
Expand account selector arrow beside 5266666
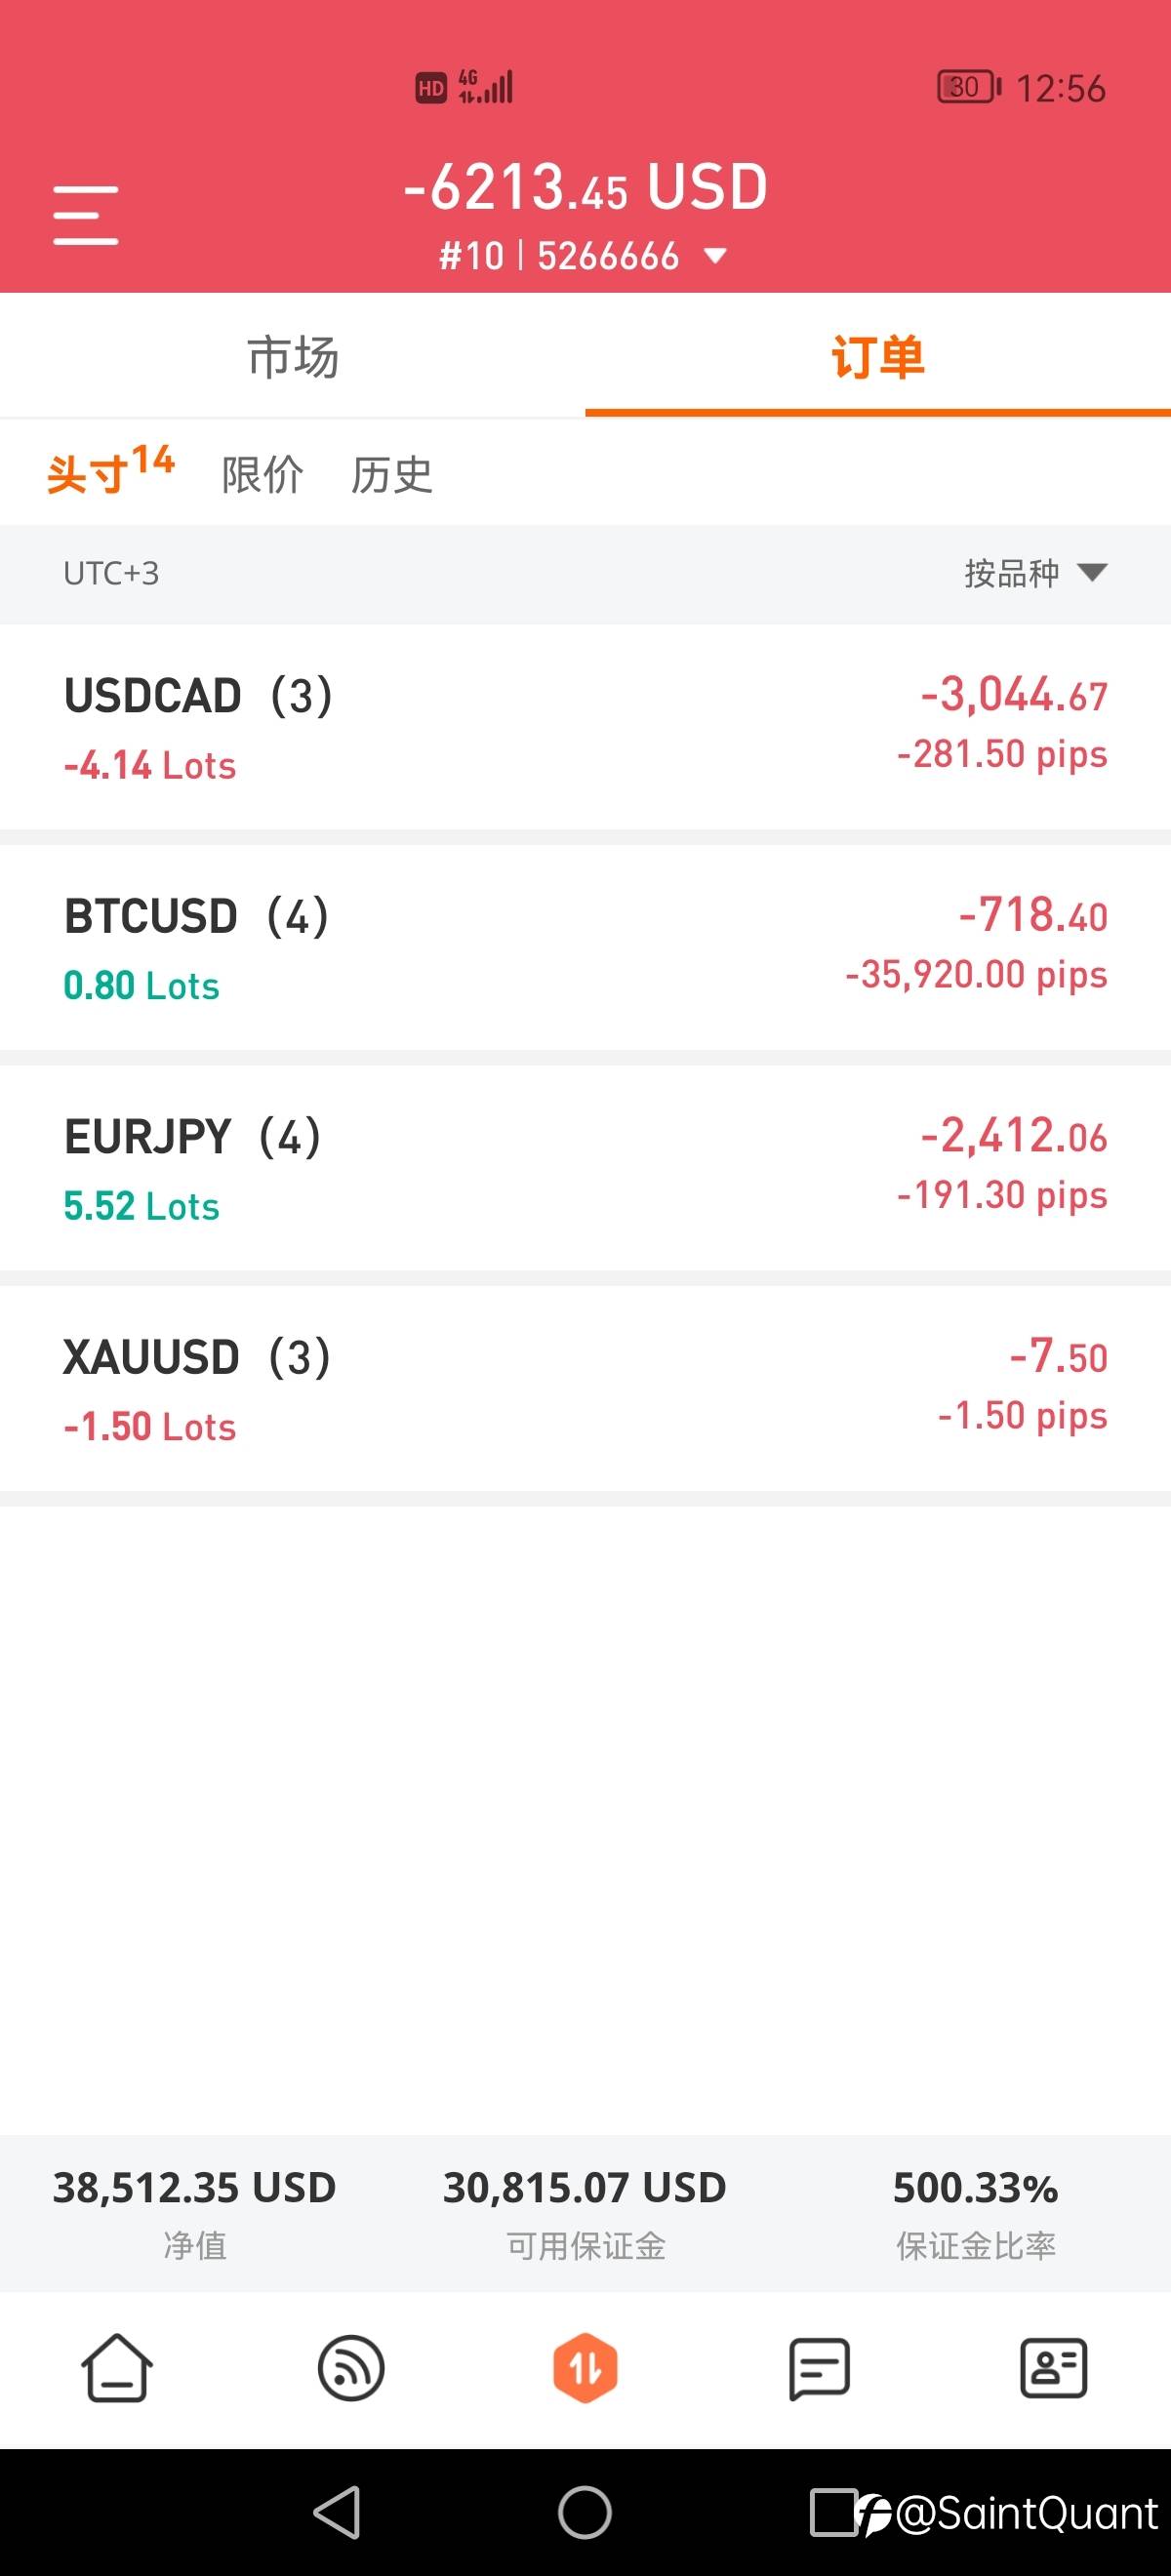715,257
